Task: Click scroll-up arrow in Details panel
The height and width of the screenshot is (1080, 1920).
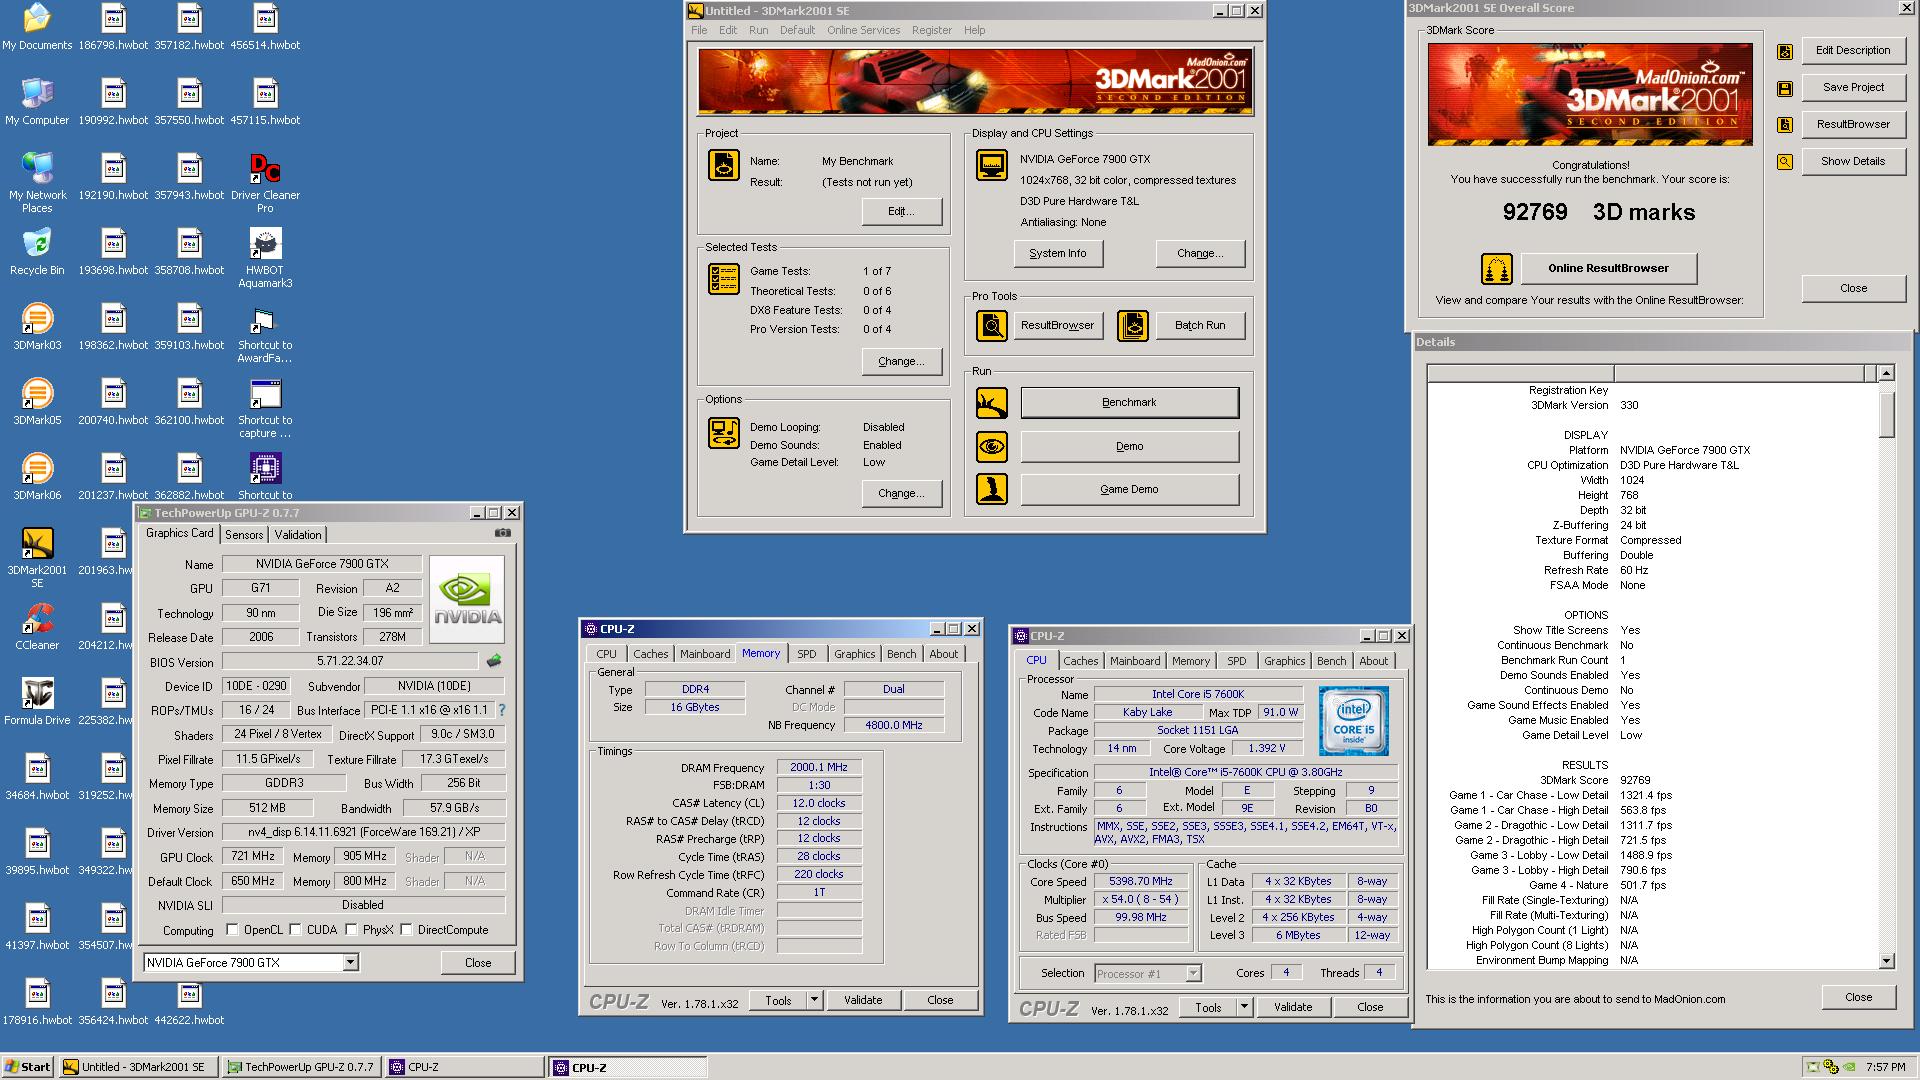Action: [x=1886, y=373]
